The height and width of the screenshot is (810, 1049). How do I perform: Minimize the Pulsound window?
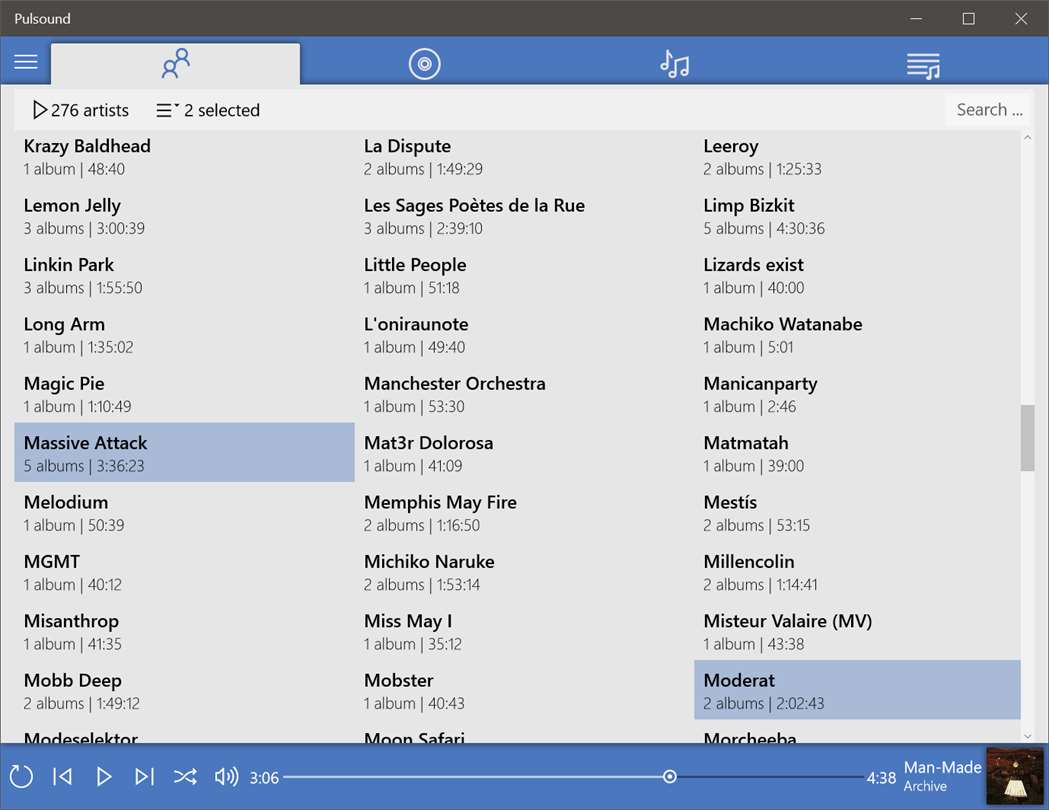916,18
